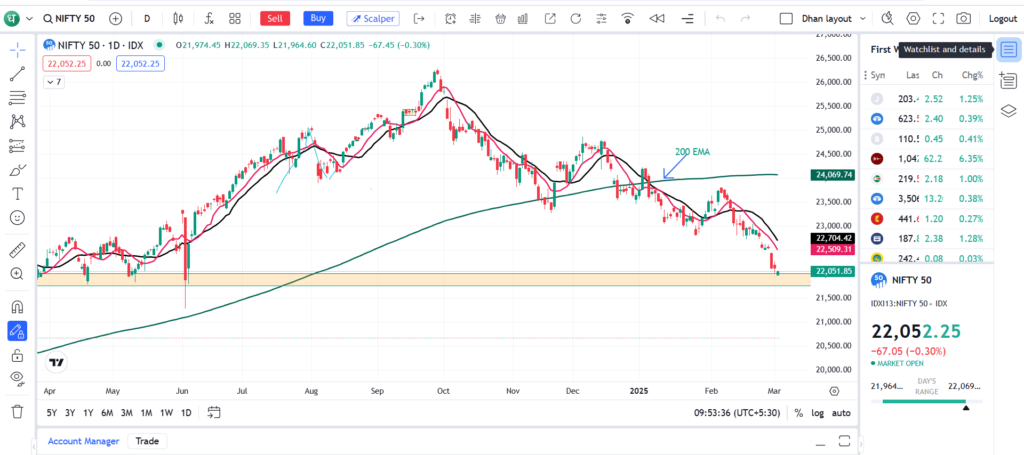1024x455 pixels.
Task: Toggle percent % price scale
Action: 799,413
